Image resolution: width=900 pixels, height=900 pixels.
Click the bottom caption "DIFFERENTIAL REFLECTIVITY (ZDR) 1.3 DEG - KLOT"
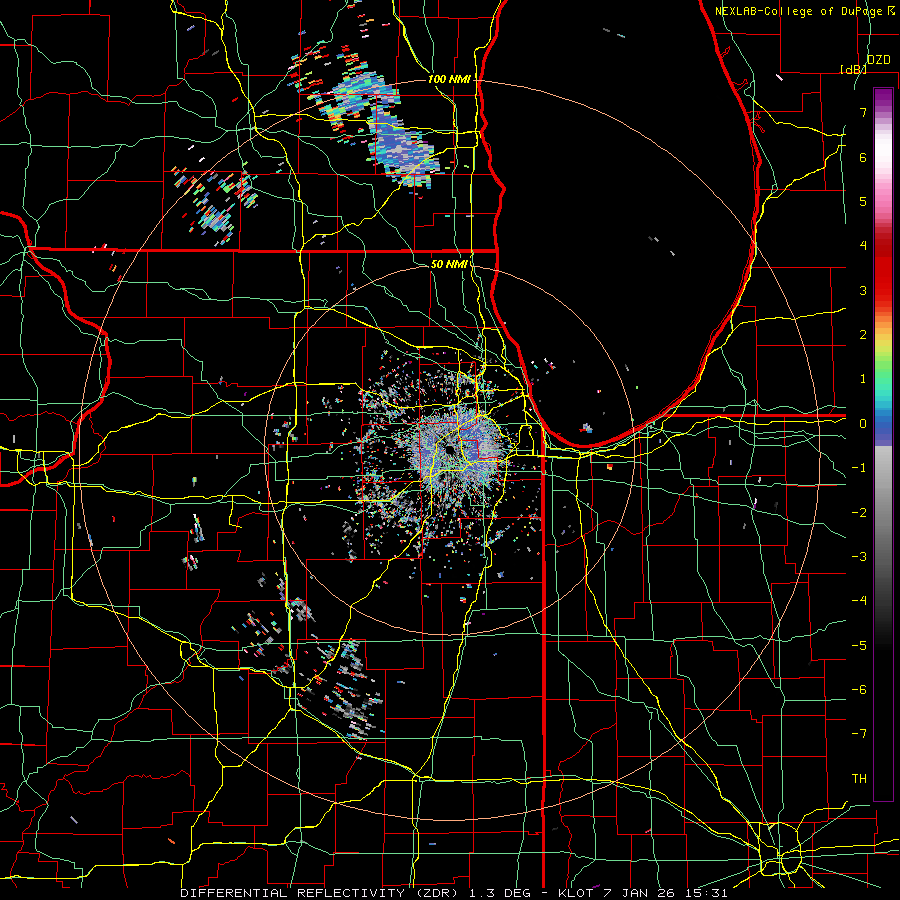coord(387,893)
